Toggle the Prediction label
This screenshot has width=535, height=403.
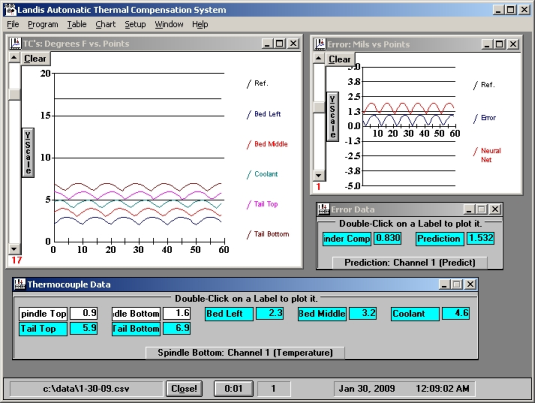439,239
